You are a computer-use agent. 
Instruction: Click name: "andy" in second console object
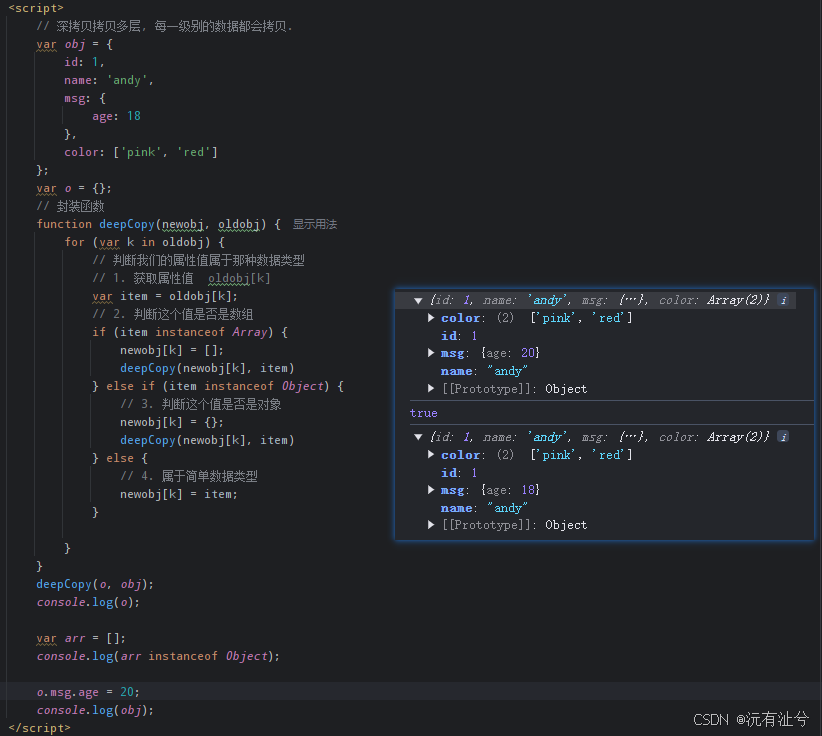click(x=484, y=508)
